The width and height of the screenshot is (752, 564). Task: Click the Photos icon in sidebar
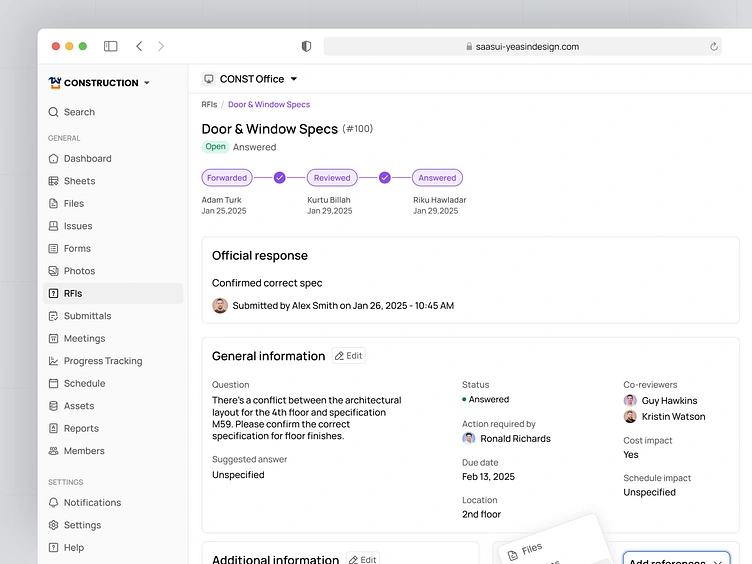[53, 271]
